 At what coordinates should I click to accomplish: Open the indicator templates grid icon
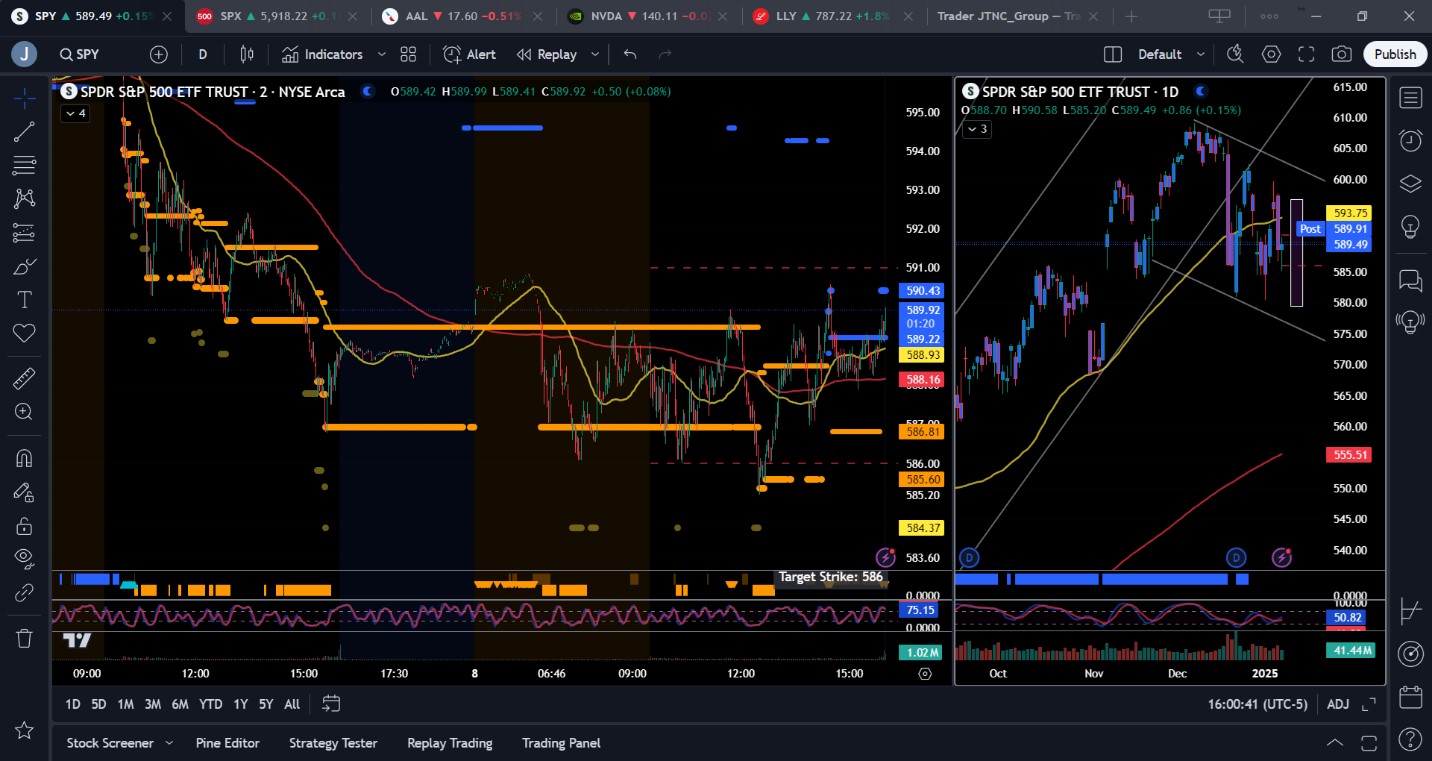pyautogui.click(x=408, y=54)
